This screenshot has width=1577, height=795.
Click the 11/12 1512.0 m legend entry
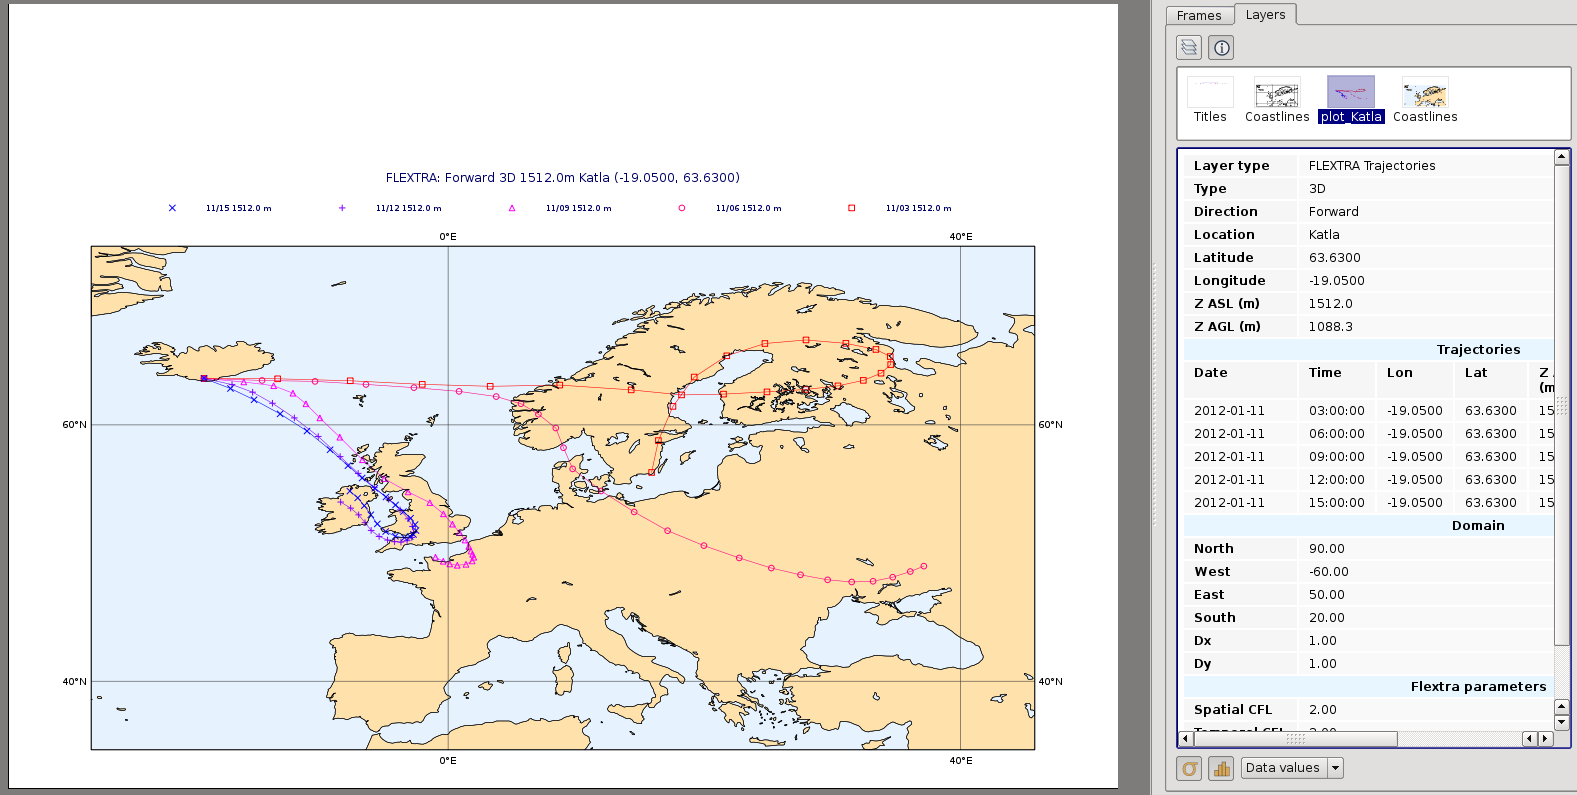408,208
